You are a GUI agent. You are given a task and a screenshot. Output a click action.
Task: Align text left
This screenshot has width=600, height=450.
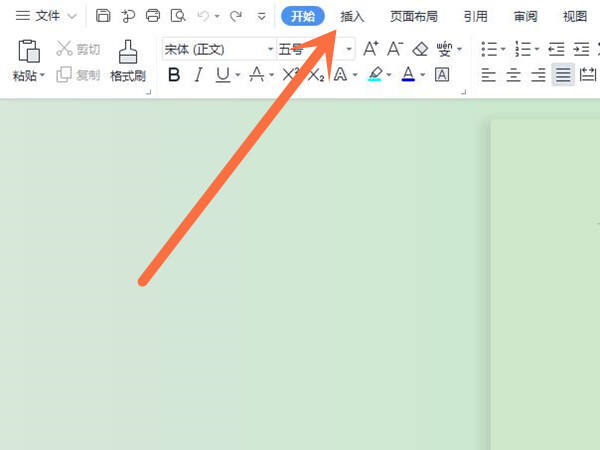coord(489,75)
